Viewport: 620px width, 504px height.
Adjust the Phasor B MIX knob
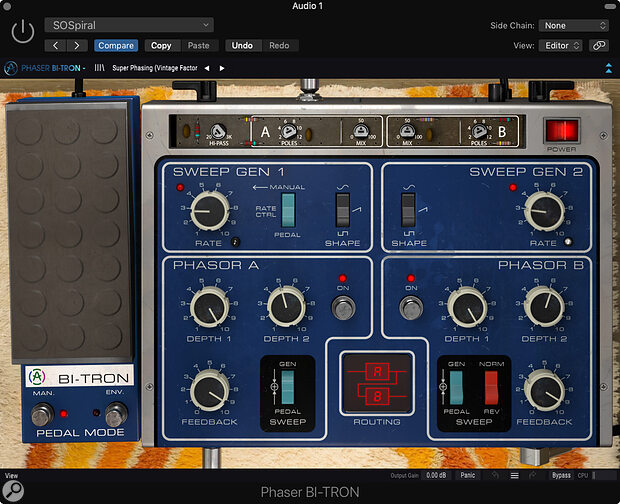click(x=407, y=131)
